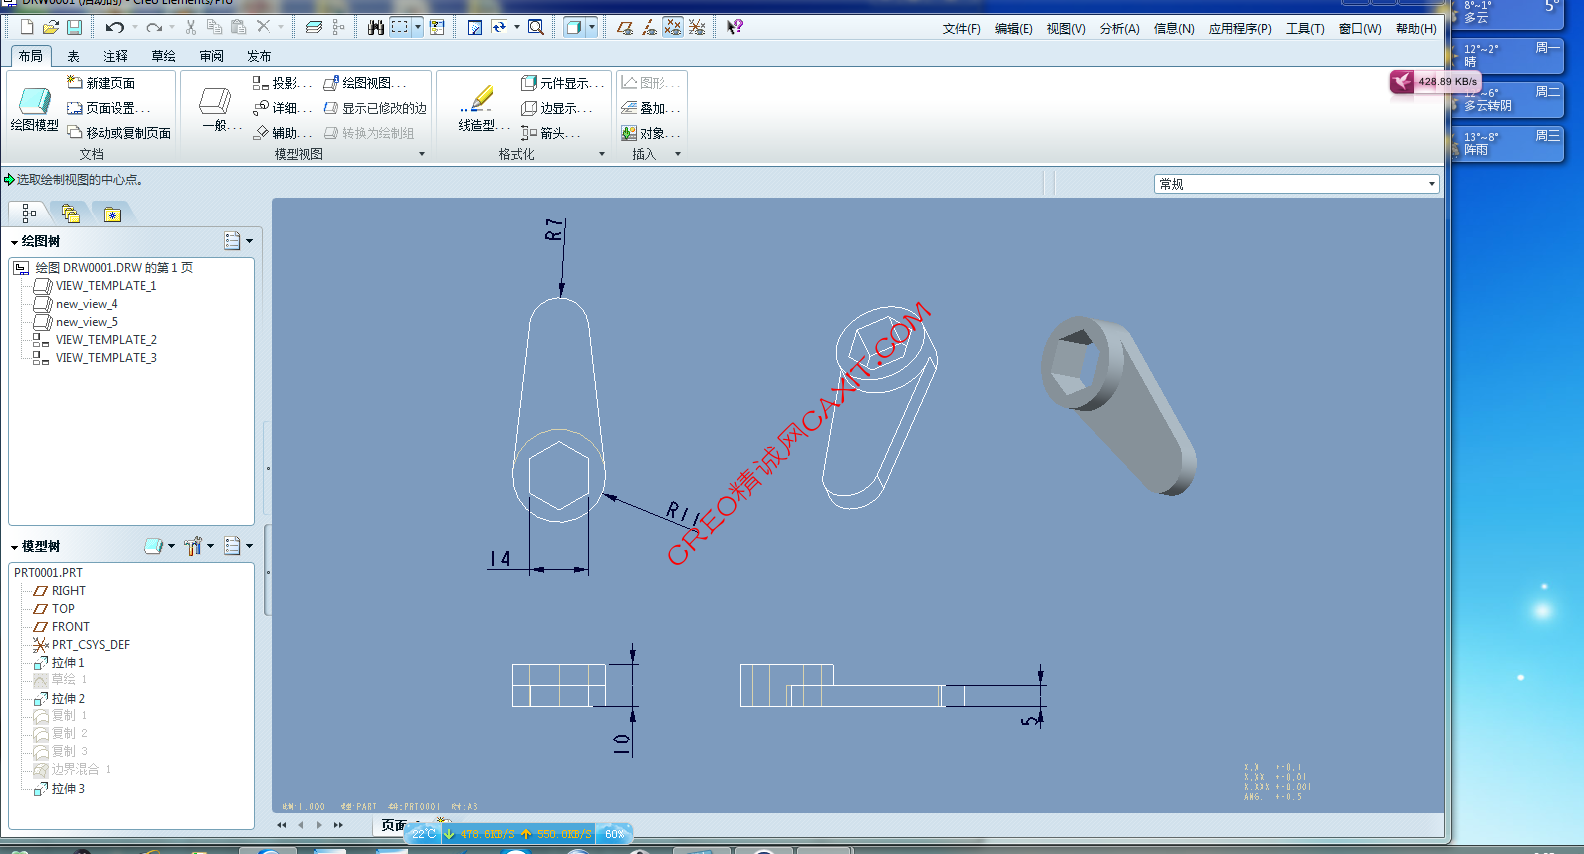Open the 绘图树 settings list dropdown
This screenshot has width=1584, height=854.
238,241
